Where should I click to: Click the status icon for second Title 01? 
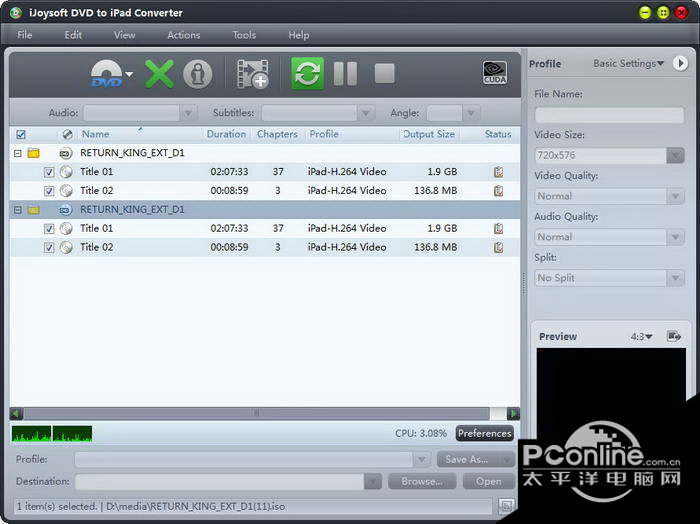point(499,229)
